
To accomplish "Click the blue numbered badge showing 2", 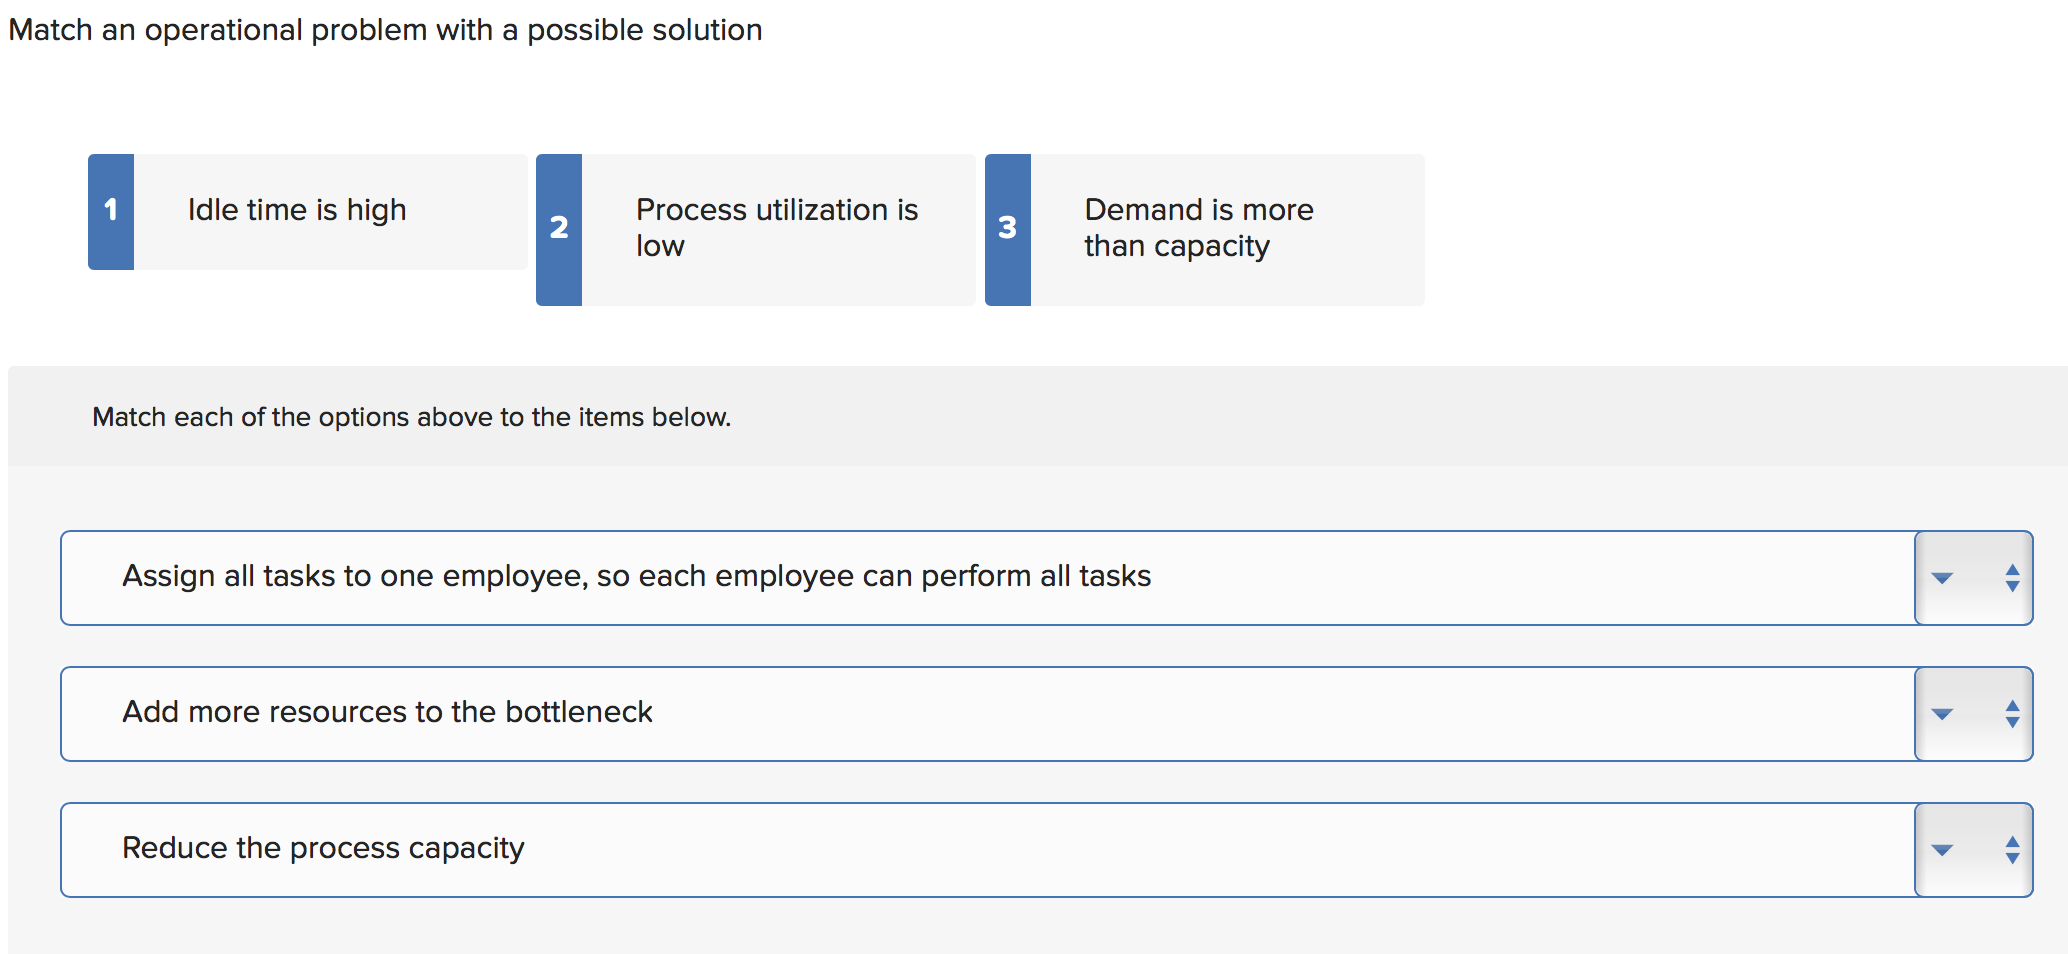I will 558,228.
